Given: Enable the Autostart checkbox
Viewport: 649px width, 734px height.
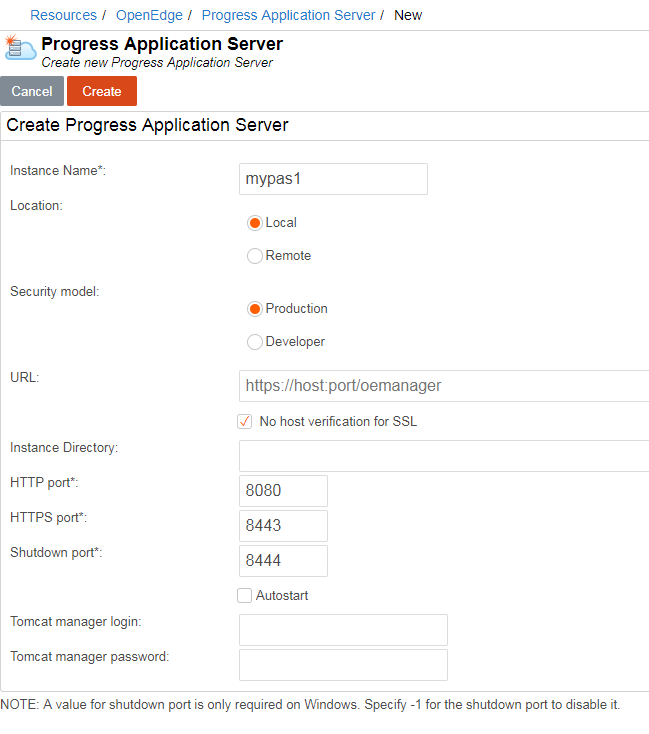Looking at the screenshot, I should pyautogui.click(x=245, y=596).
